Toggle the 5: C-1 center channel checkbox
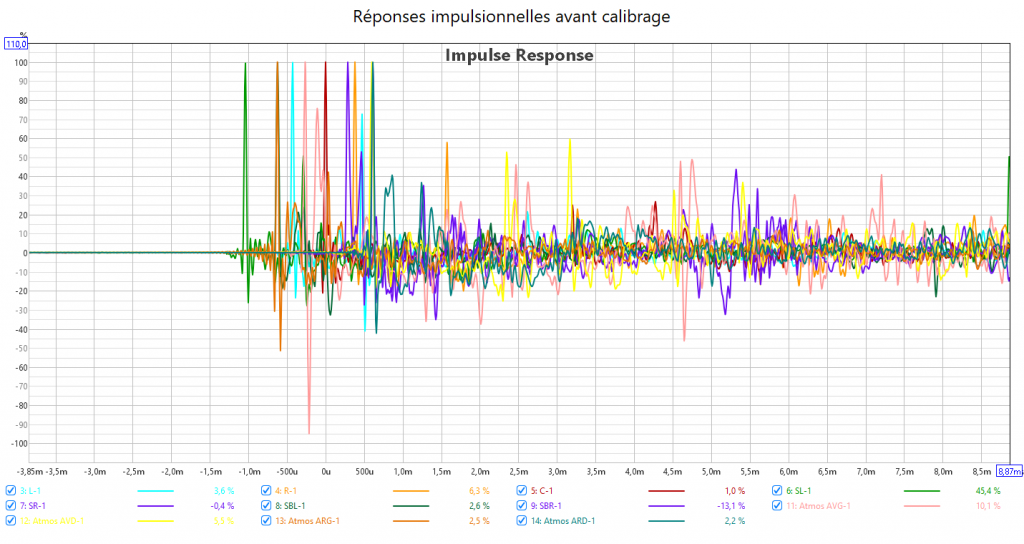The height and width of the screenshot is (544, 1024). point(522,491)
